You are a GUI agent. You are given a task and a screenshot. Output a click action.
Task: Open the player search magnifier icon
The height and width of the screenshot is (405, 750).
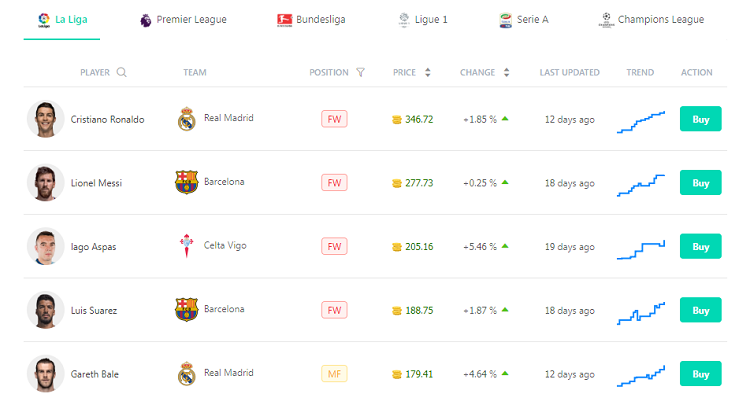pos(121,72)
